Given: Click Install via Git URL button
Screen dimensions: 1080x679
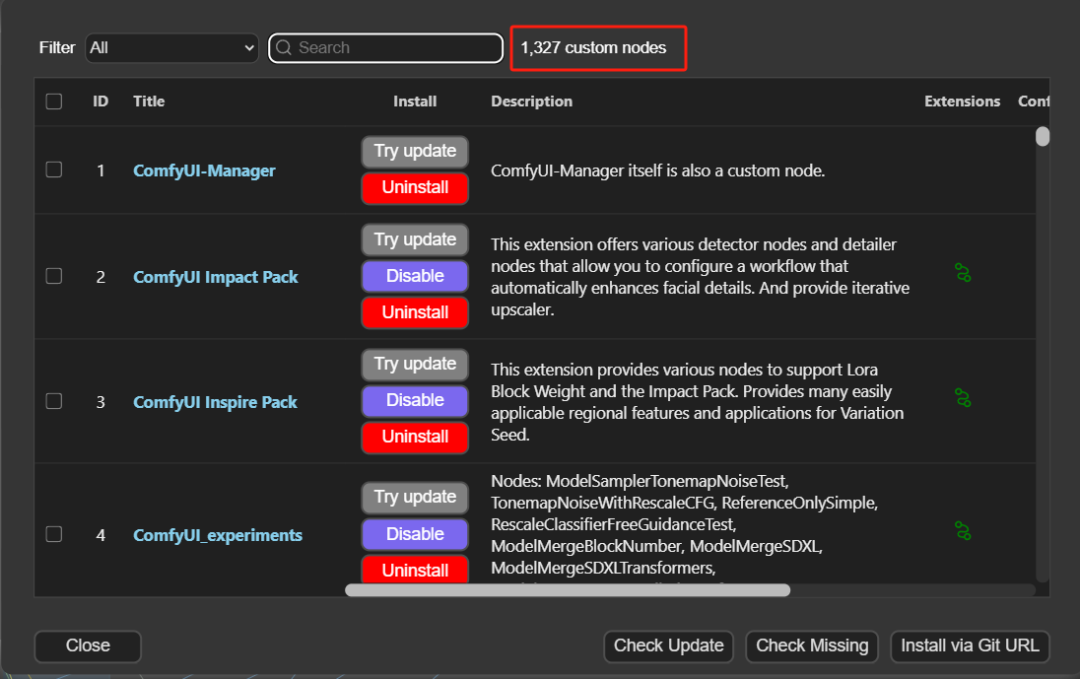Looking at the screenshot, I should click(x=969, y=646).
